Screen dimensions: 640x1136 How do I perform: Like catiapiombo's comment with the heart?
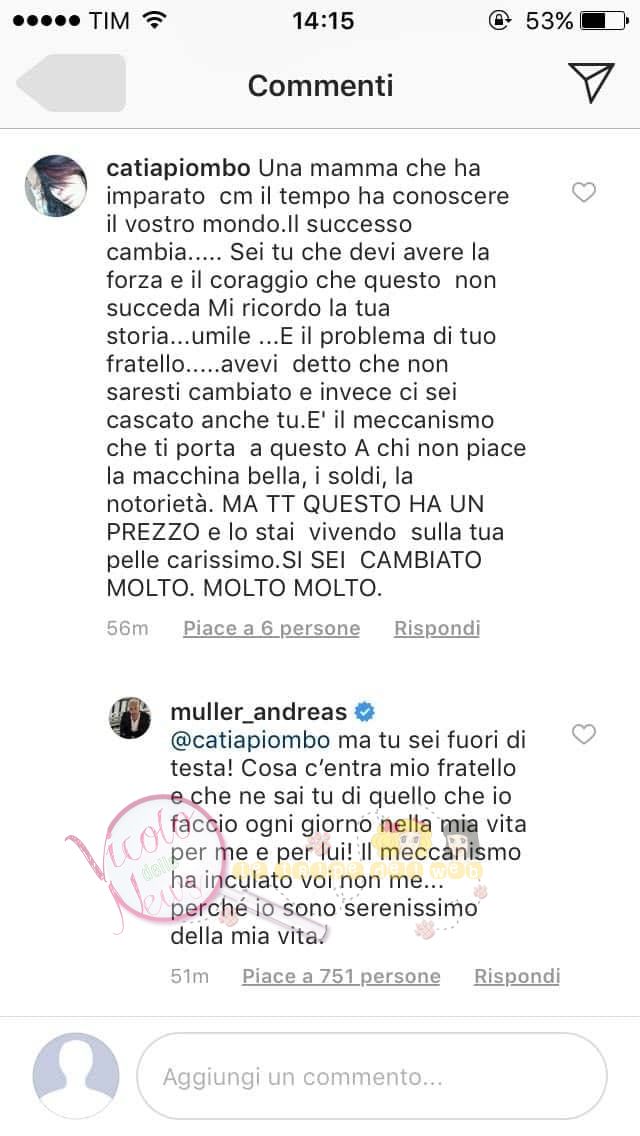(583, 192)
